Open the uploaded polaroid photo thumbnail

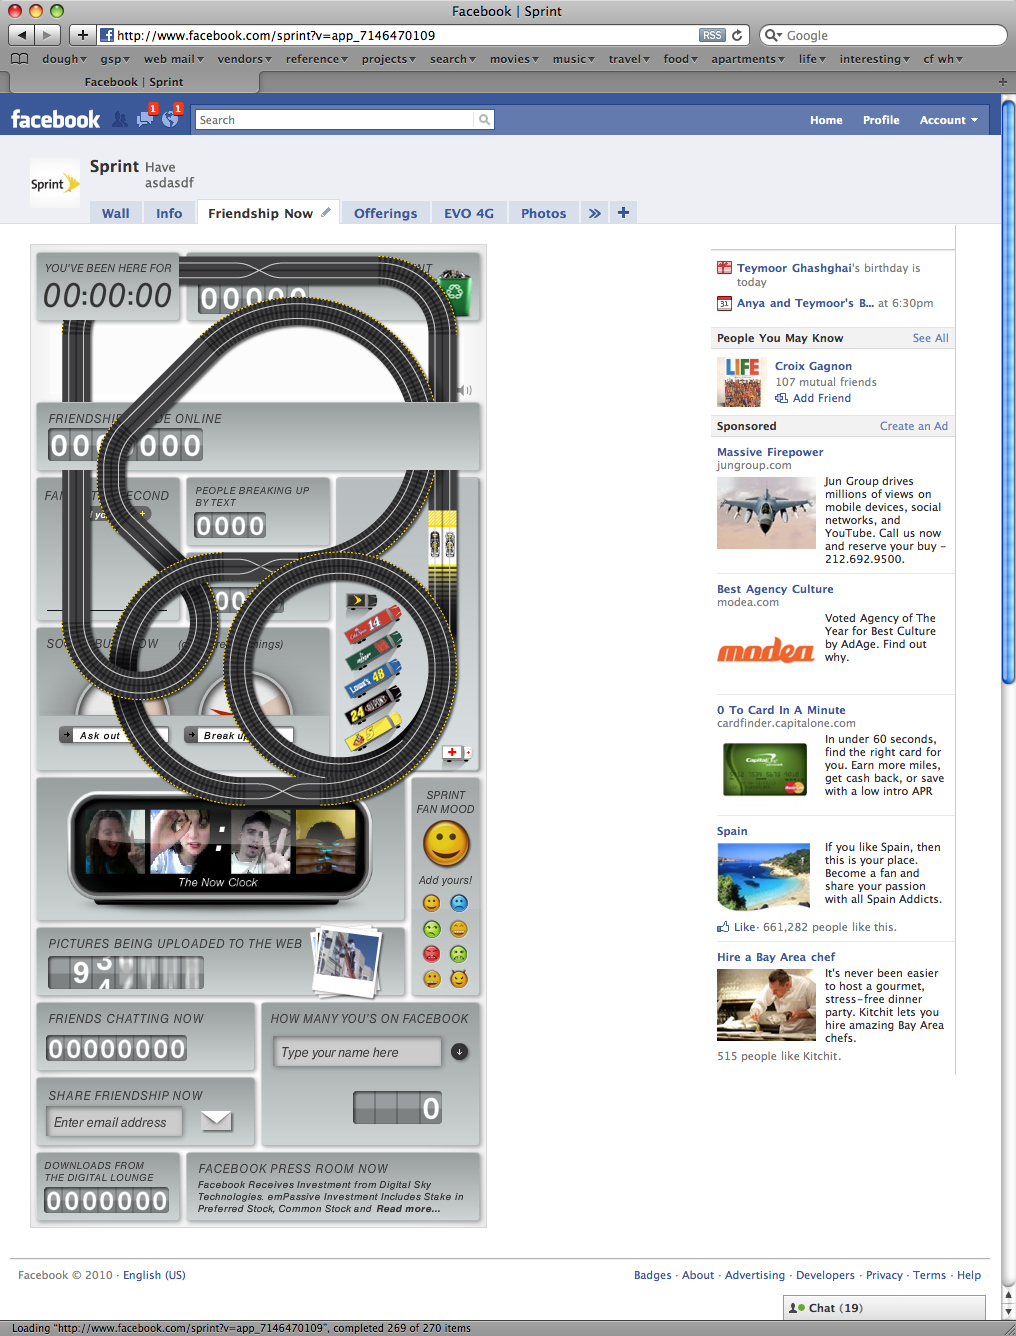[x=347, y=961]
